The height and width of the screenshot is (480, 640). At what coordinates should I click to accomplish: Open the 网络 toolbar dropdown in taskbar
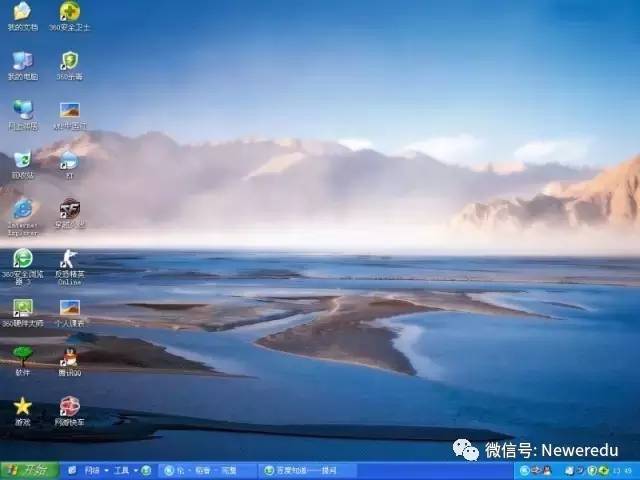tap(96, 471)
